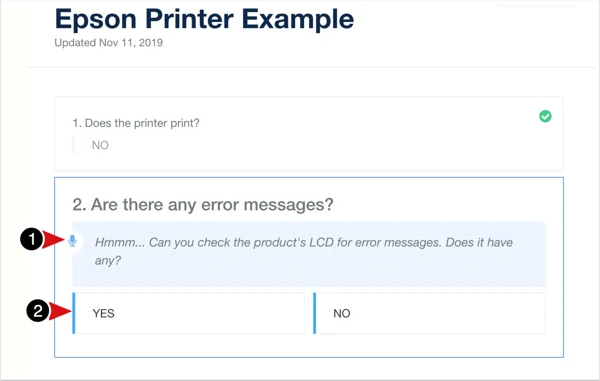This screenshot has height=381, width=600.
Task: Answer YES to the error messages question
Action: [189, 313]
